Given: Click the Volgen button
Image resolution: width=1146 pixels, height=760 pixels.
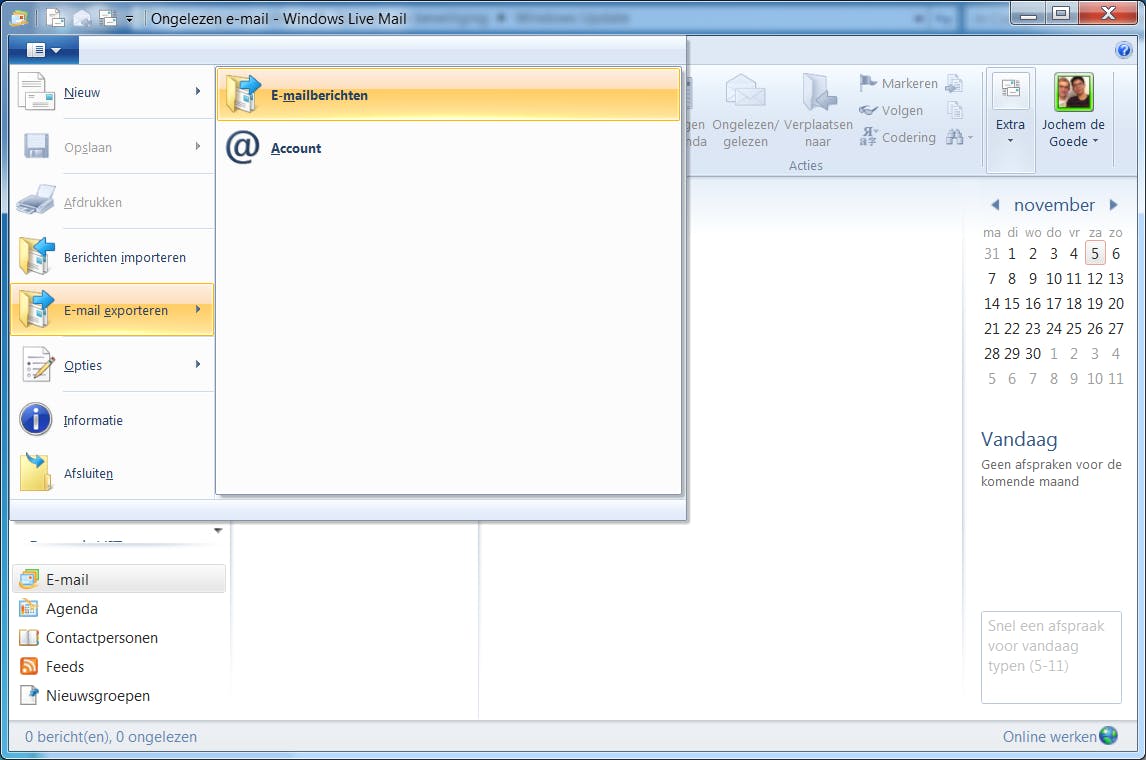Looking at the screenshot, I should (891, 110).
